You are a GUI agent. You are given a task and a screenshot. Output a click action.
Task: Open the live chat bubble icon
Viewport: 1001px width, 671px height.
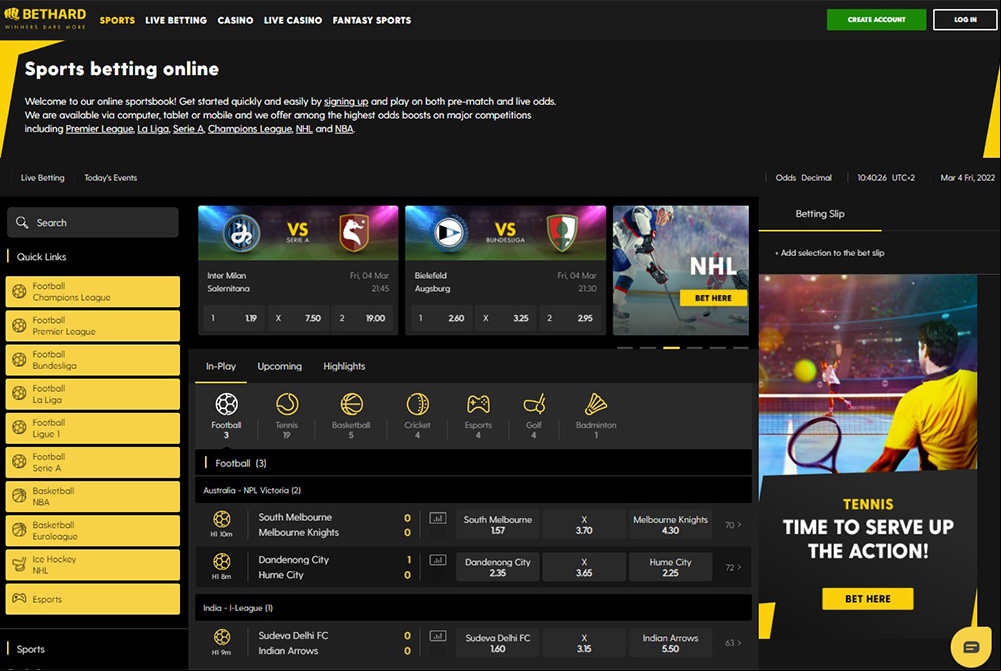click(x=971, y=647)
